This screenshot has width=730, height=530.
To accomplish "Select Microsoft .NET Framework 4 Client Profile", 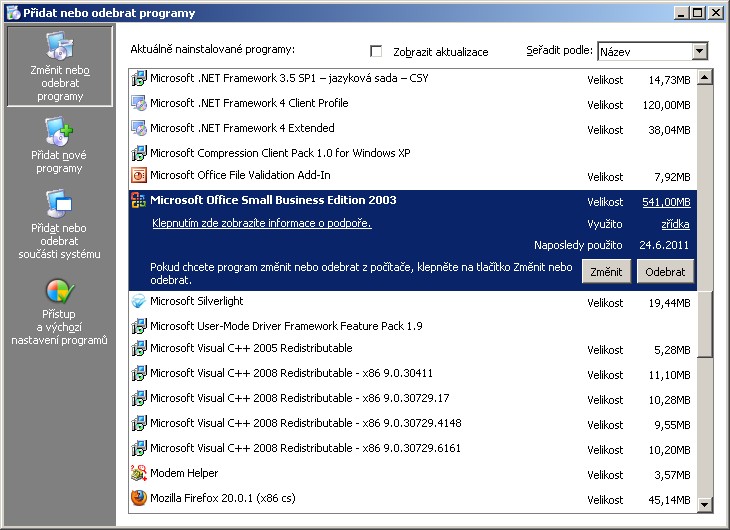I will [x=249, y=103].
